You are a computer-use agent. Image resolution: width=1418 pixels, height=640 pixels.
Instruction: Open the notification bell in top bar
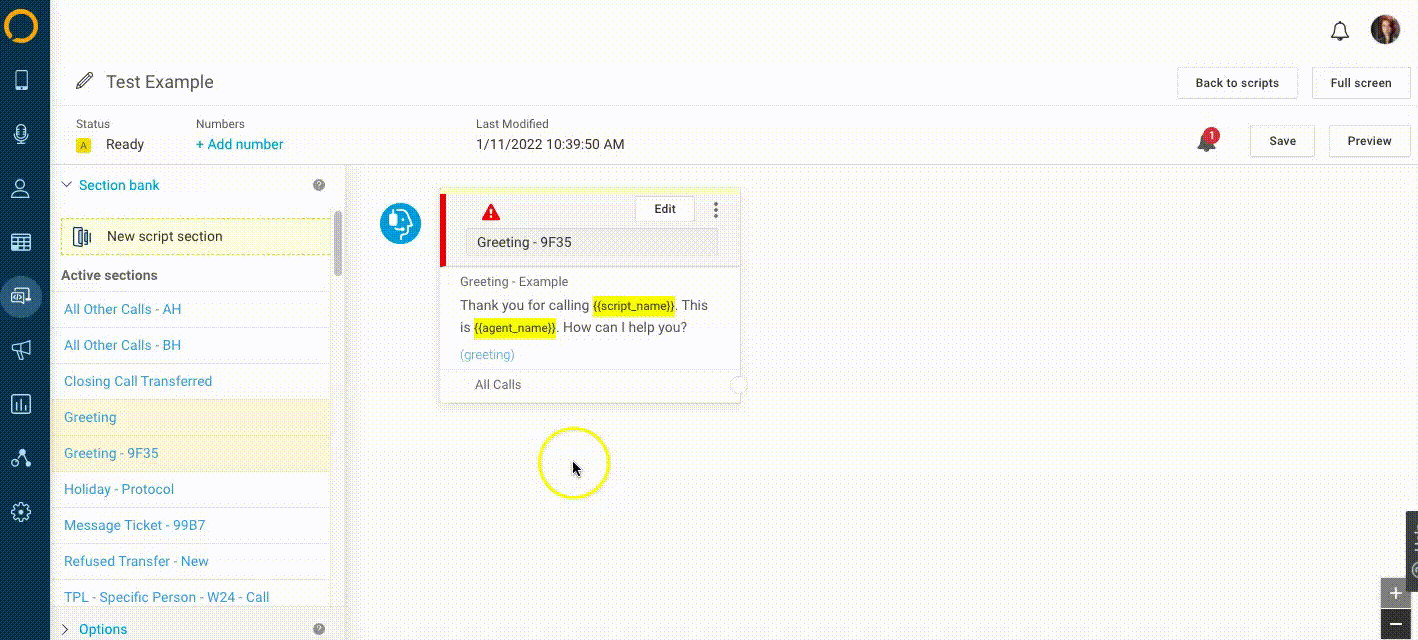point(1340,31)
